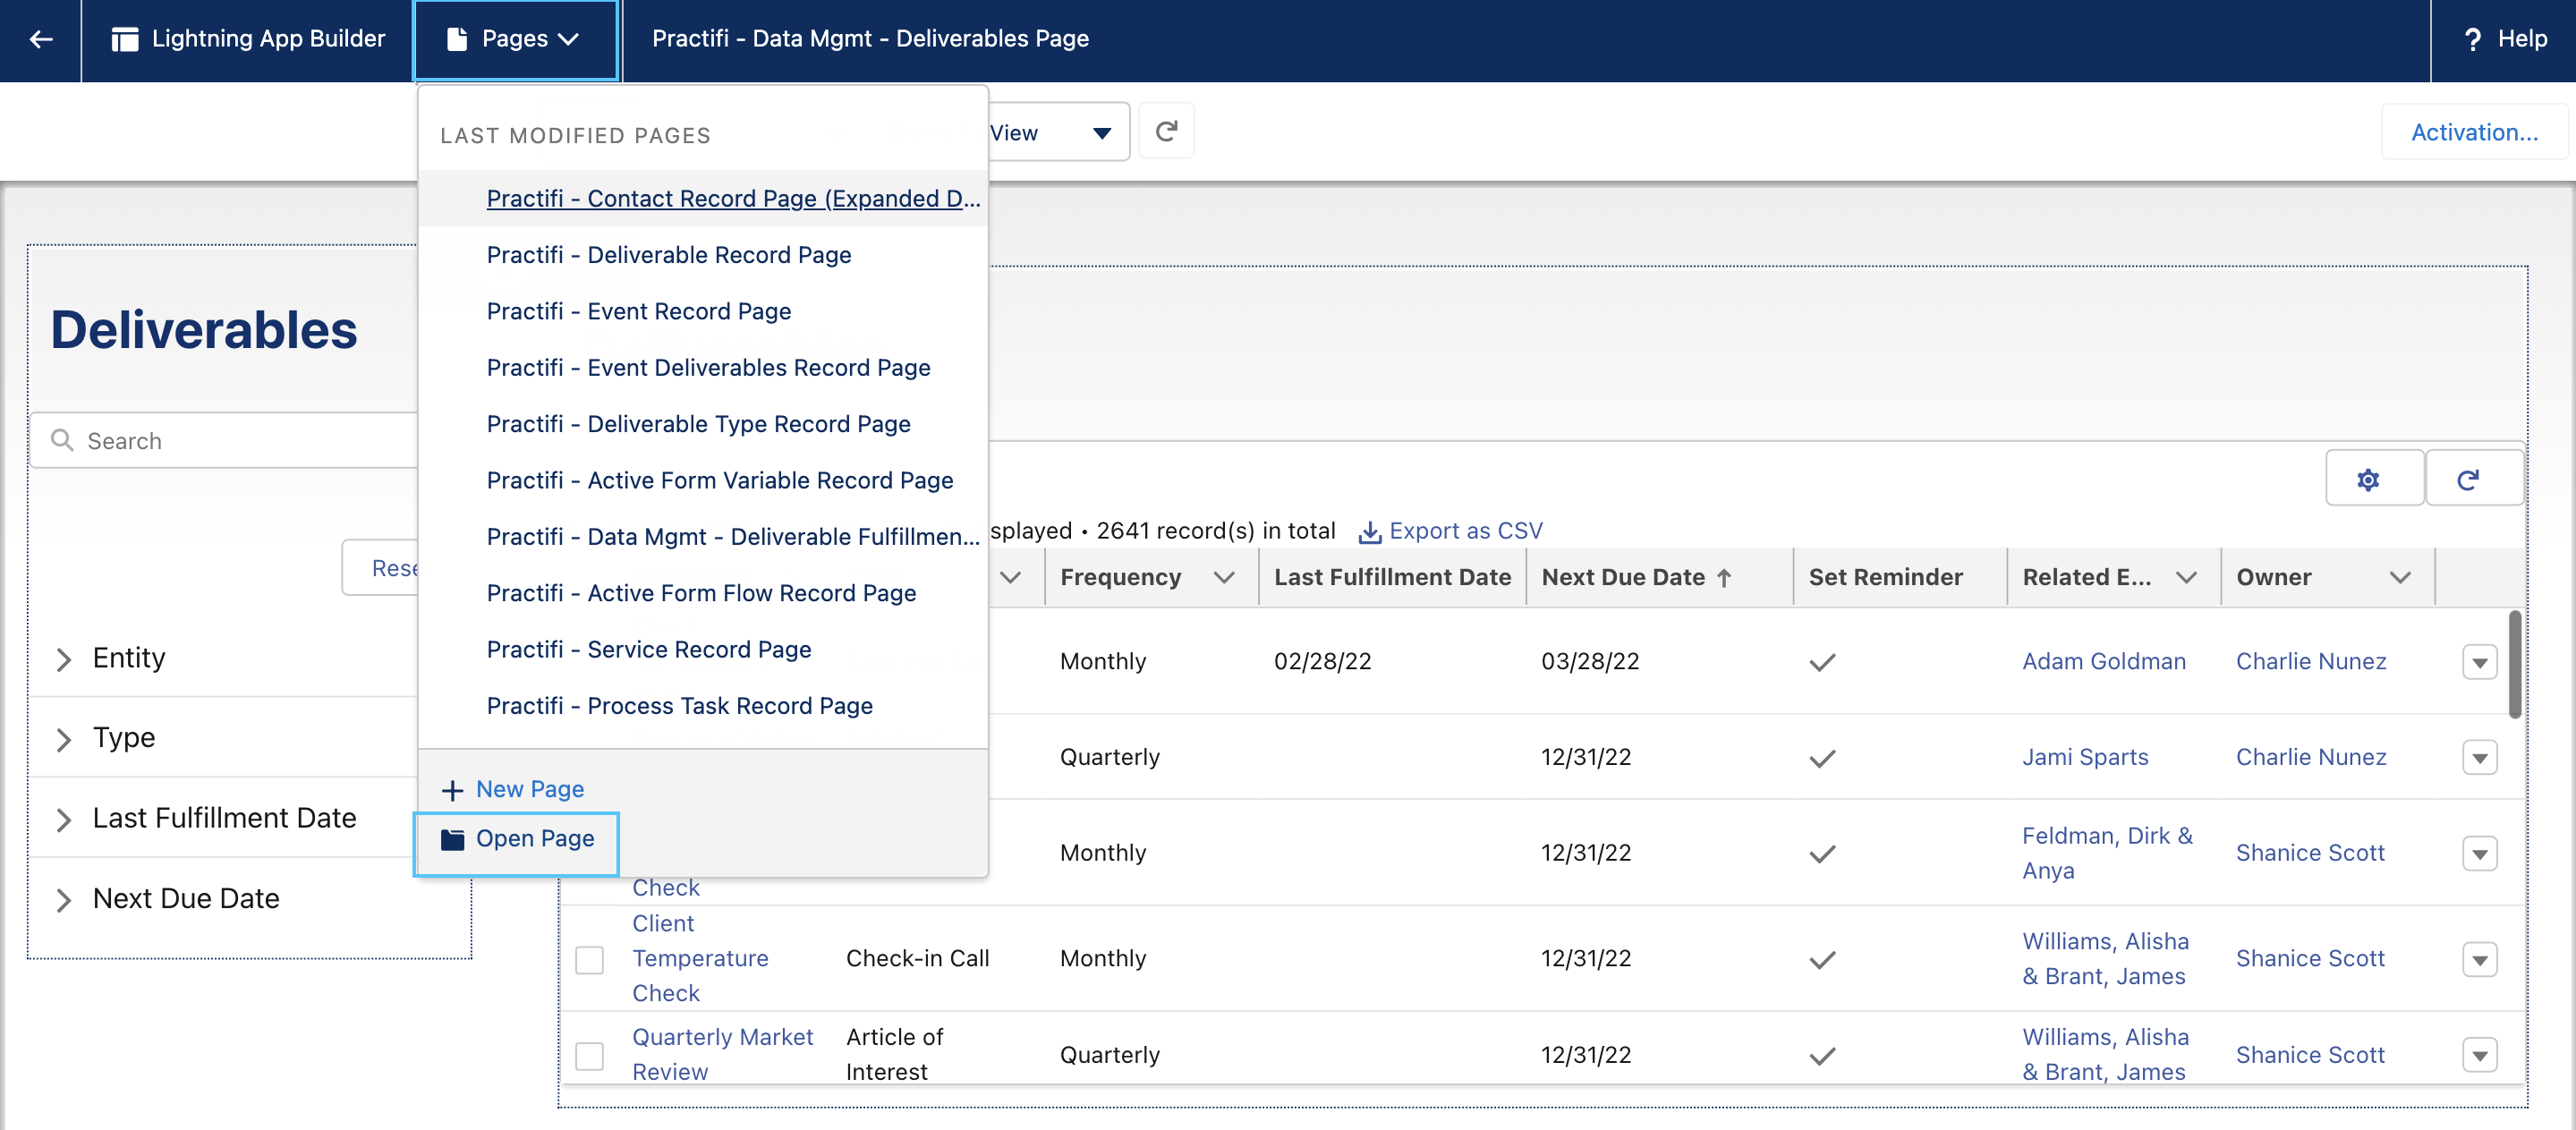Open row actions for Feldman, Dirk & Anya row

point(2480,854)
